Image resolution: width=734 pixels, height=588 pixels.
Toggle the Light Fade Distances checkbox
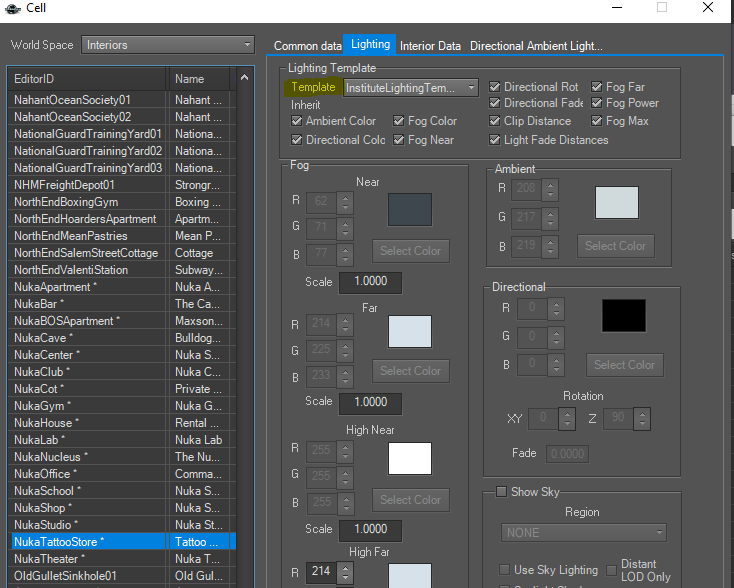[x=494, y=140]
